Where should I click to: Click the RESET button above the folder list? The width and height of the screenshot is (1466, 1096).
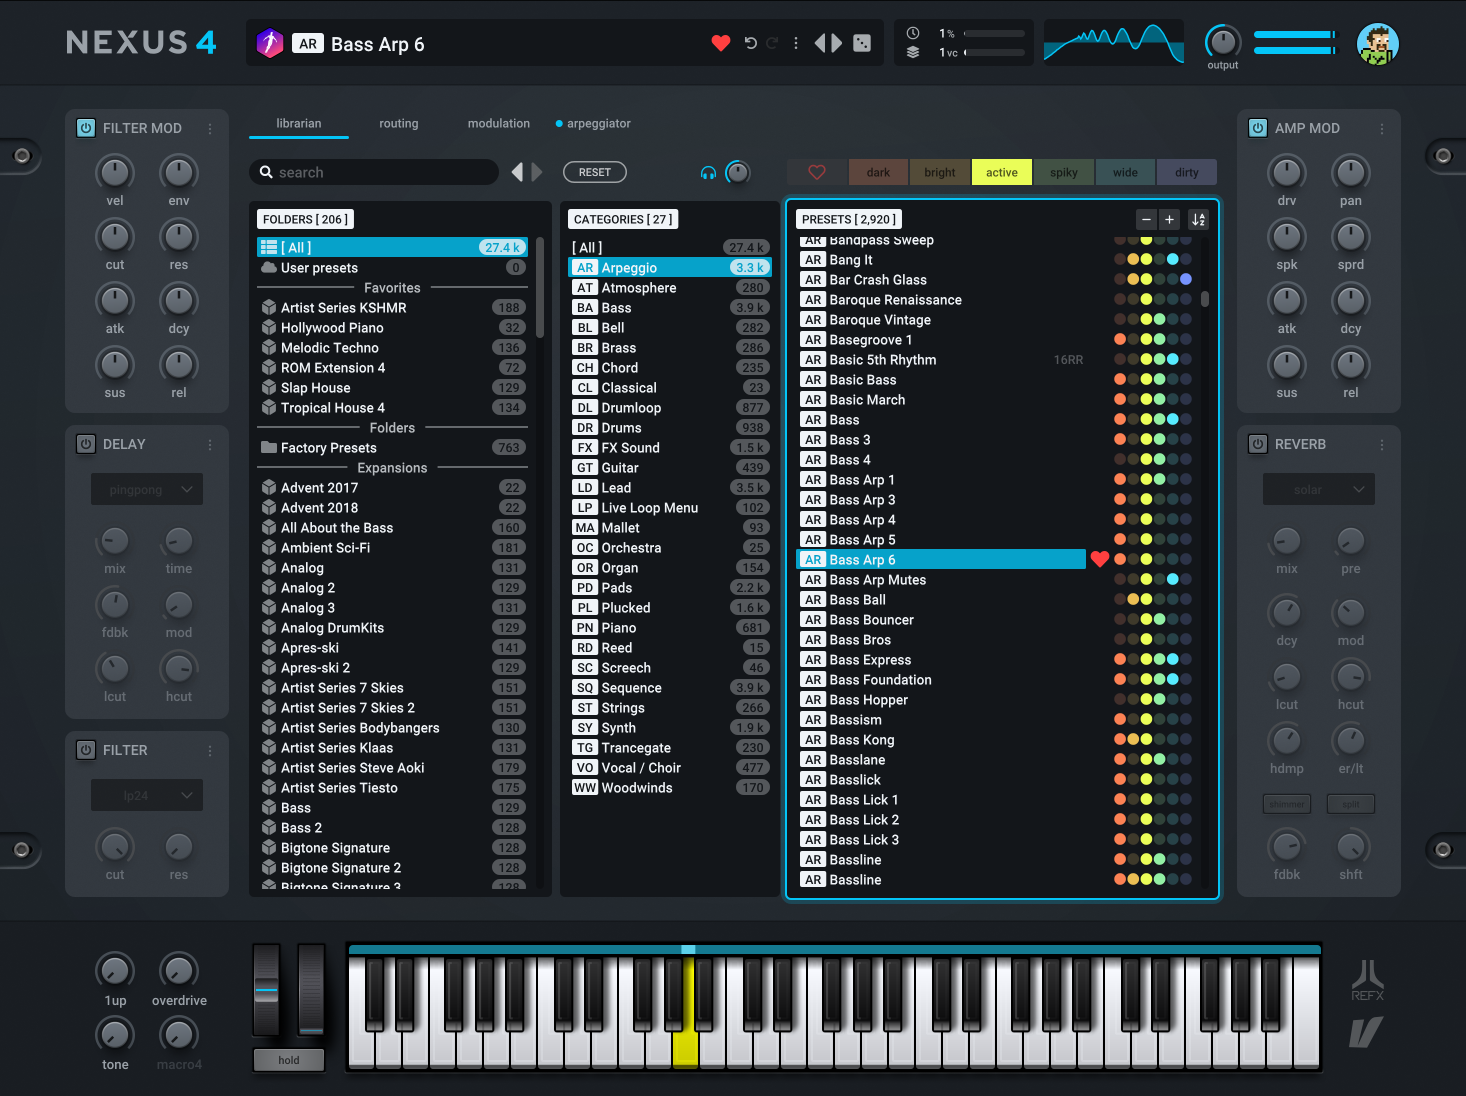point(595,172)
